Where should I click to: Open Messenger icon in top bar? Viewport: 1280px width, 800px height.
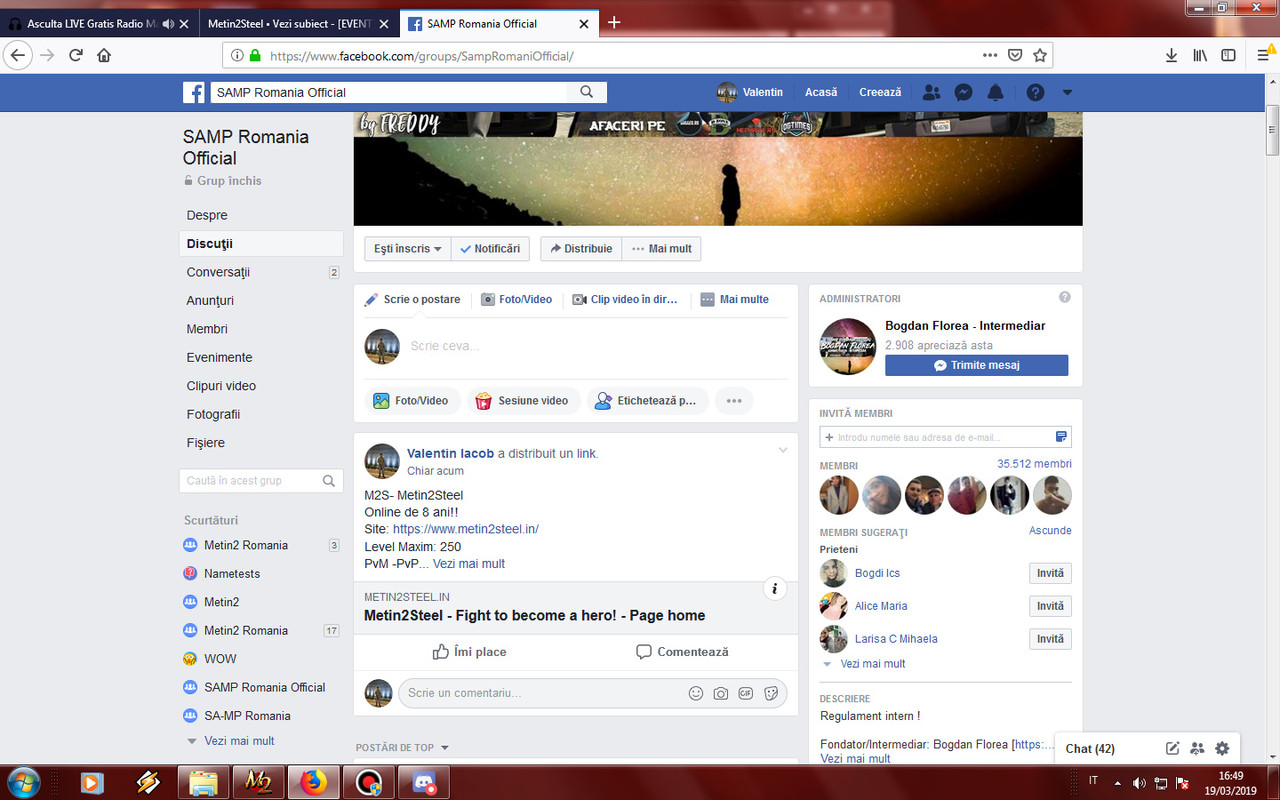pos(964,92)
